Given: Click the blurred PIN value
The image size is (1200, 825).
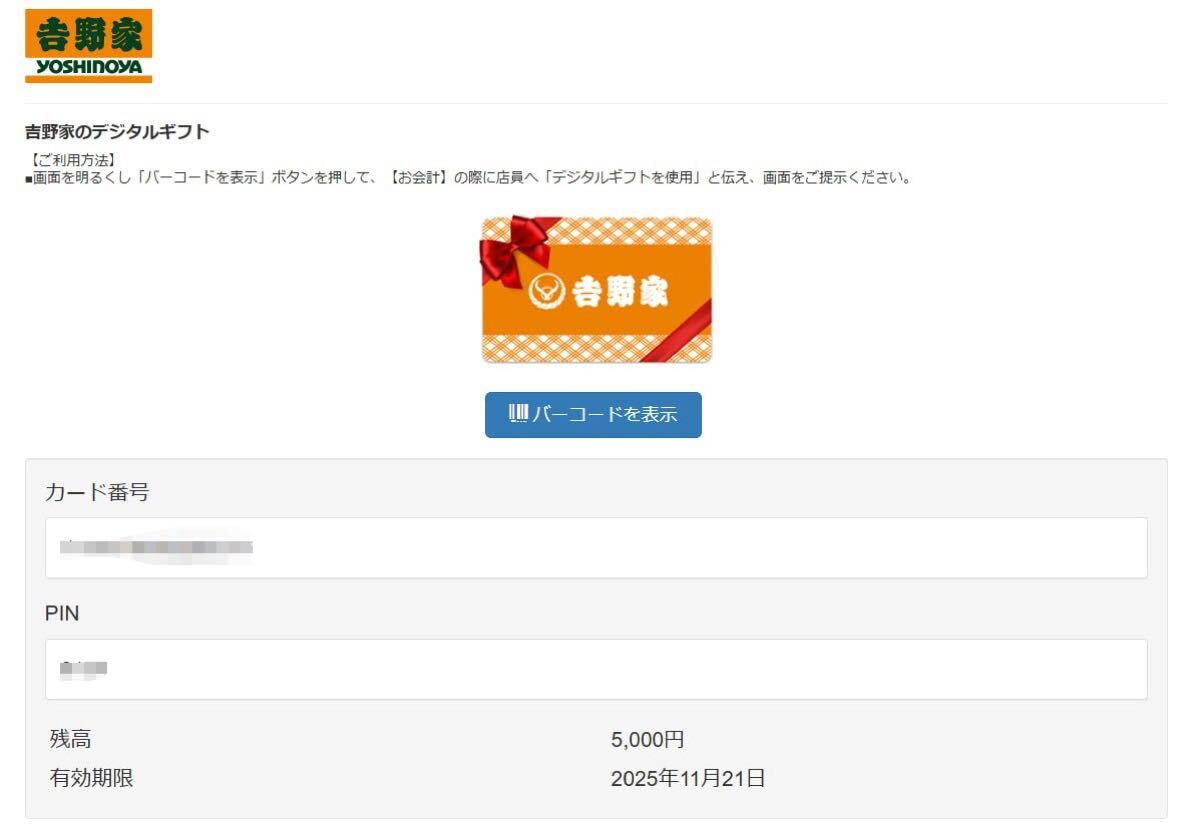Looking at the screenshot, I should (83, 669).
